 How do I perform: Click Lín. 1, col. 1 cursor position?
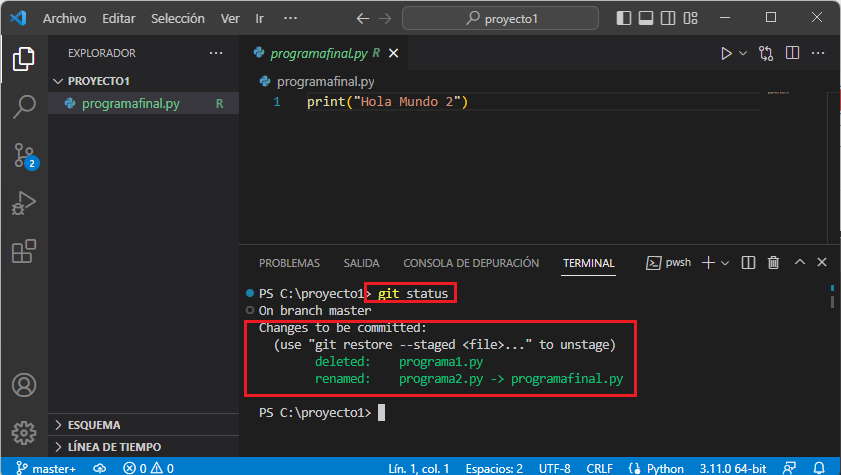click(x=418, y=468)
